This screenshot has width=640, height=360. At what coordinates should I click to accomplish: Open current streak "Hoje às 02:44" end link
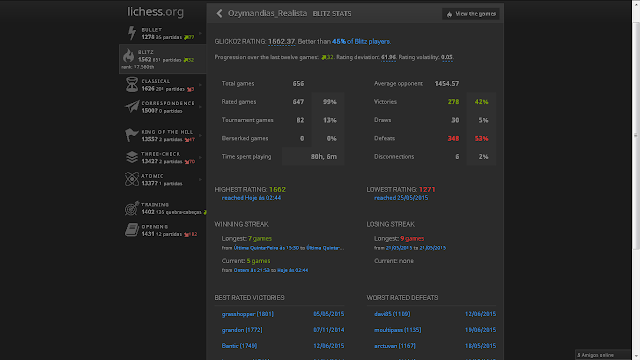(293, 270)
